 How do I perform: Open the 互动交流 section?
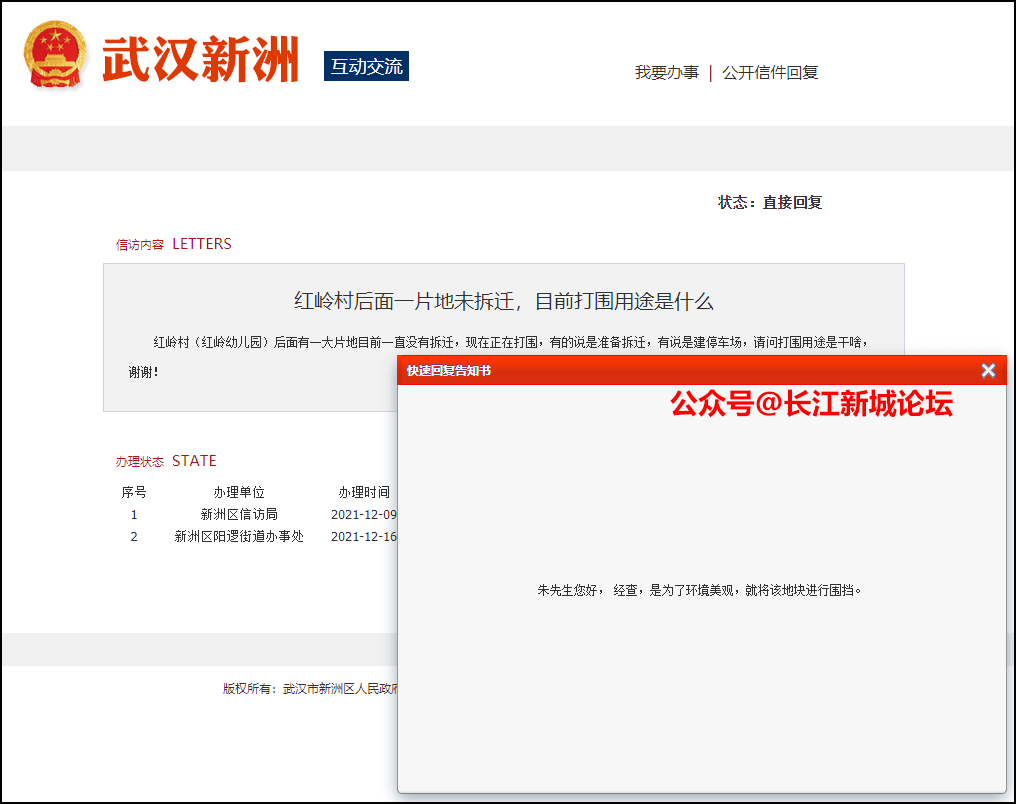coord(364,65)
